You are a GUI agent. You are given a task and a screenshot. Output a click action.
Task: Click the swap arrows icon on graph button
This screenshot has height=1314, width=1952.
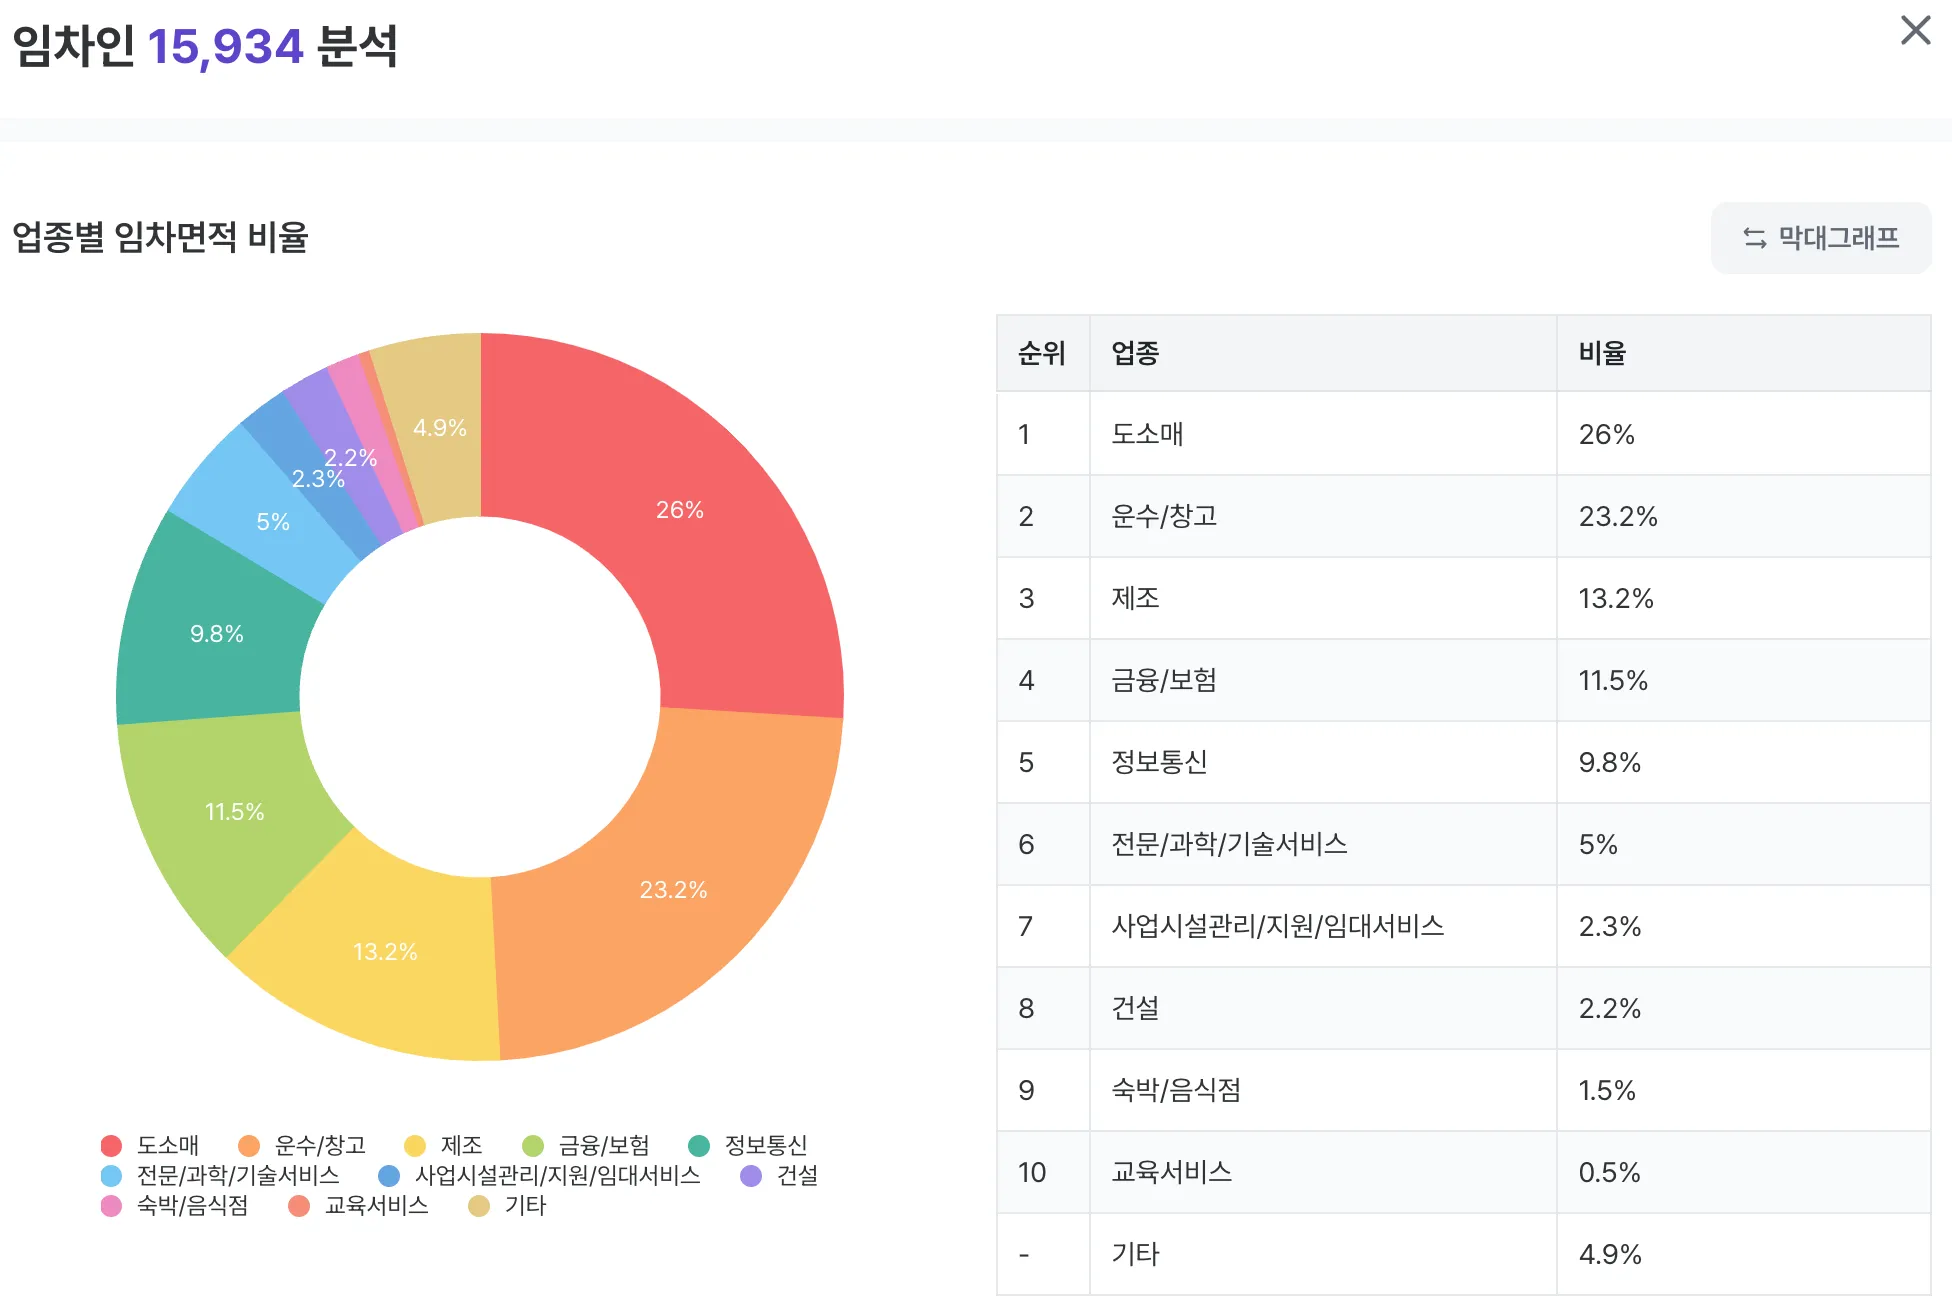(1754, 238)
